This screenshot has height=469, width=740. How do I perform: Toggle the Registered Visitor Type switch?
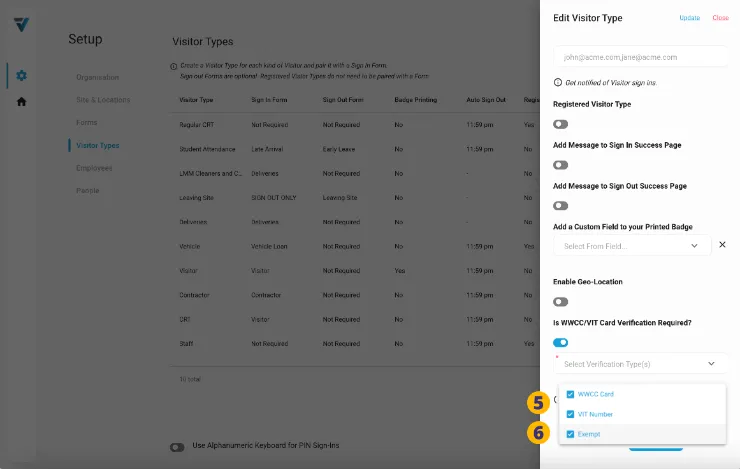[x=561, y=124]
